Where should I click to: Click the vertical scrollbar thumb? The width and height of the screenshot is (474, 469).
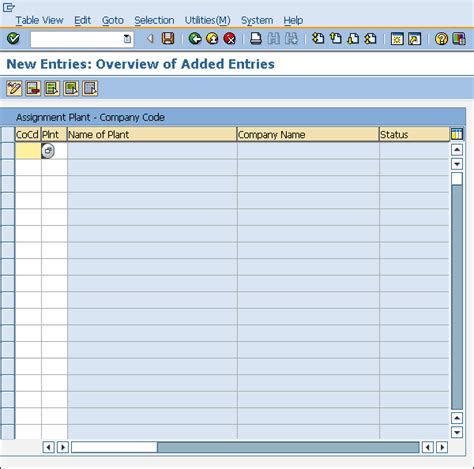coord(457,179)
